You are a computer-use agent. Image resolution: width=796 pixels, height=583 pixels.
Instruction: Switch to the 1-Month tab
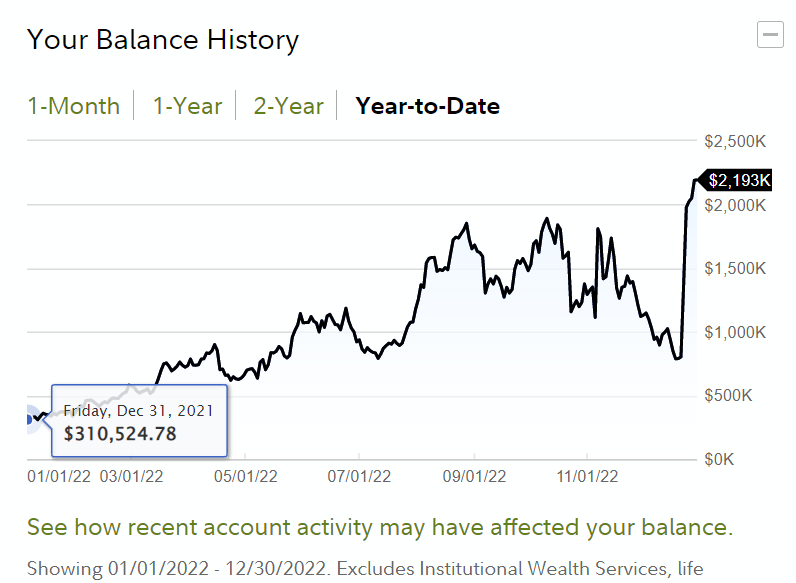click(x=73, y=106)
